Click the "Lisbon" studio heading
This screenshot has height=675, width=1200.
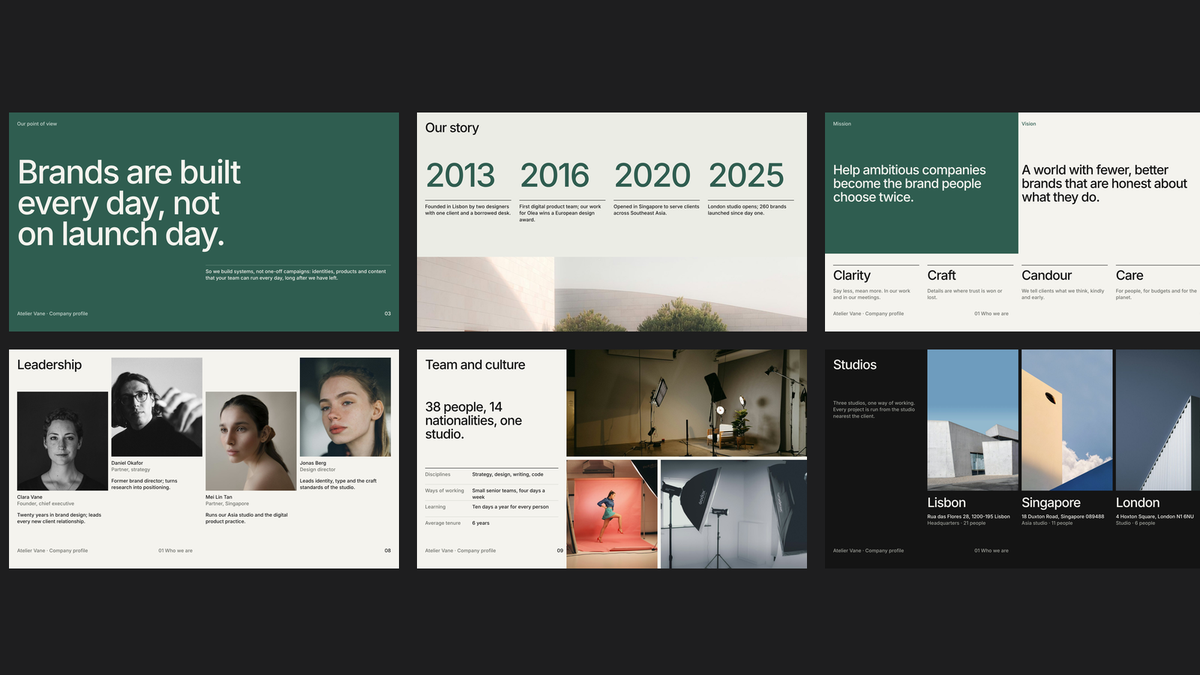946,503
